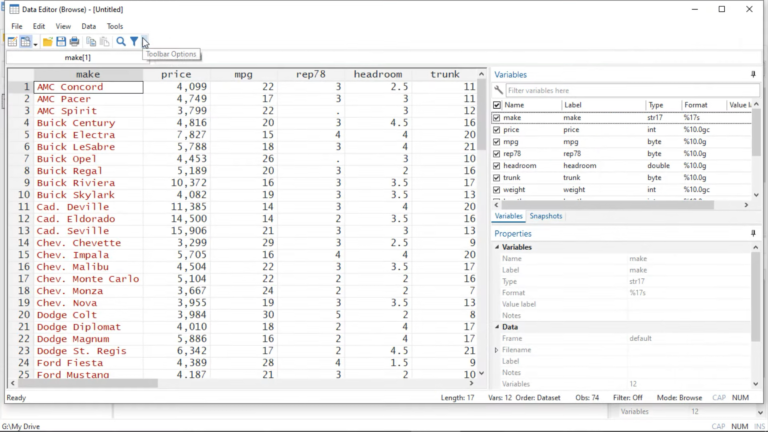Screen dimensions: 768x432
Task: Click the Label column header in Variables
Action: (603, 105)
